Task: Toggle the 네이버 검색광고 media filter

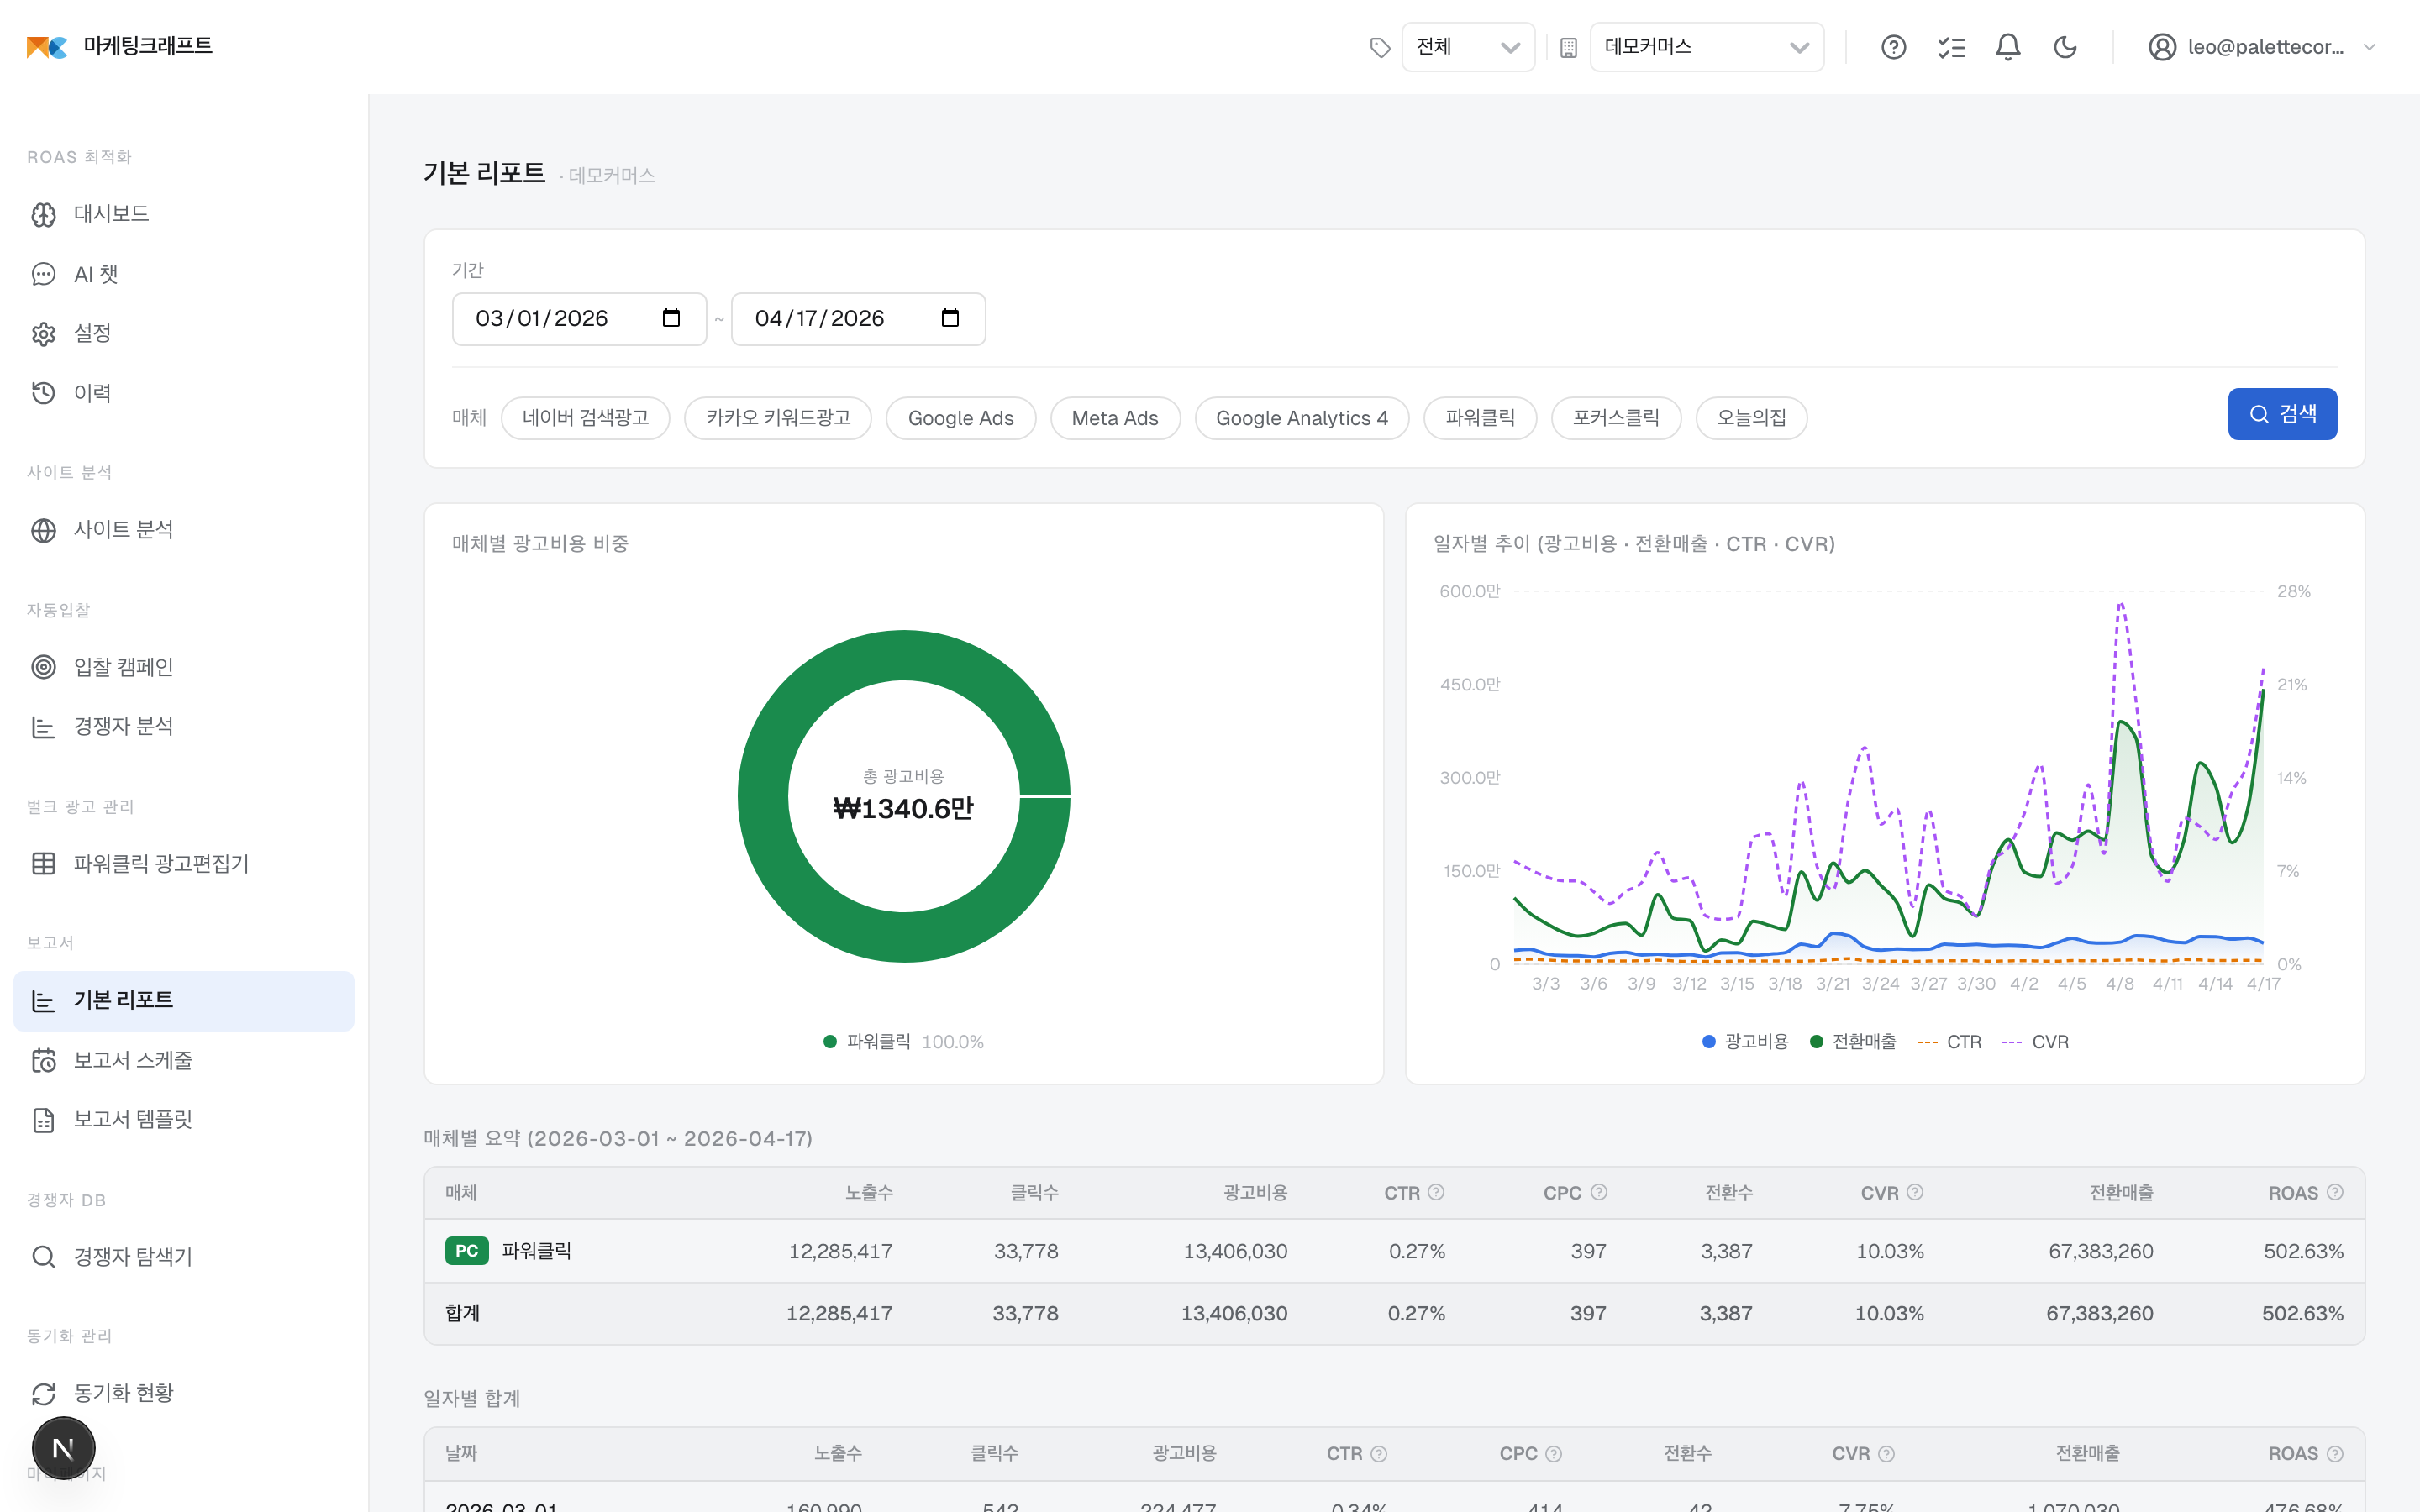Action: 585,418
